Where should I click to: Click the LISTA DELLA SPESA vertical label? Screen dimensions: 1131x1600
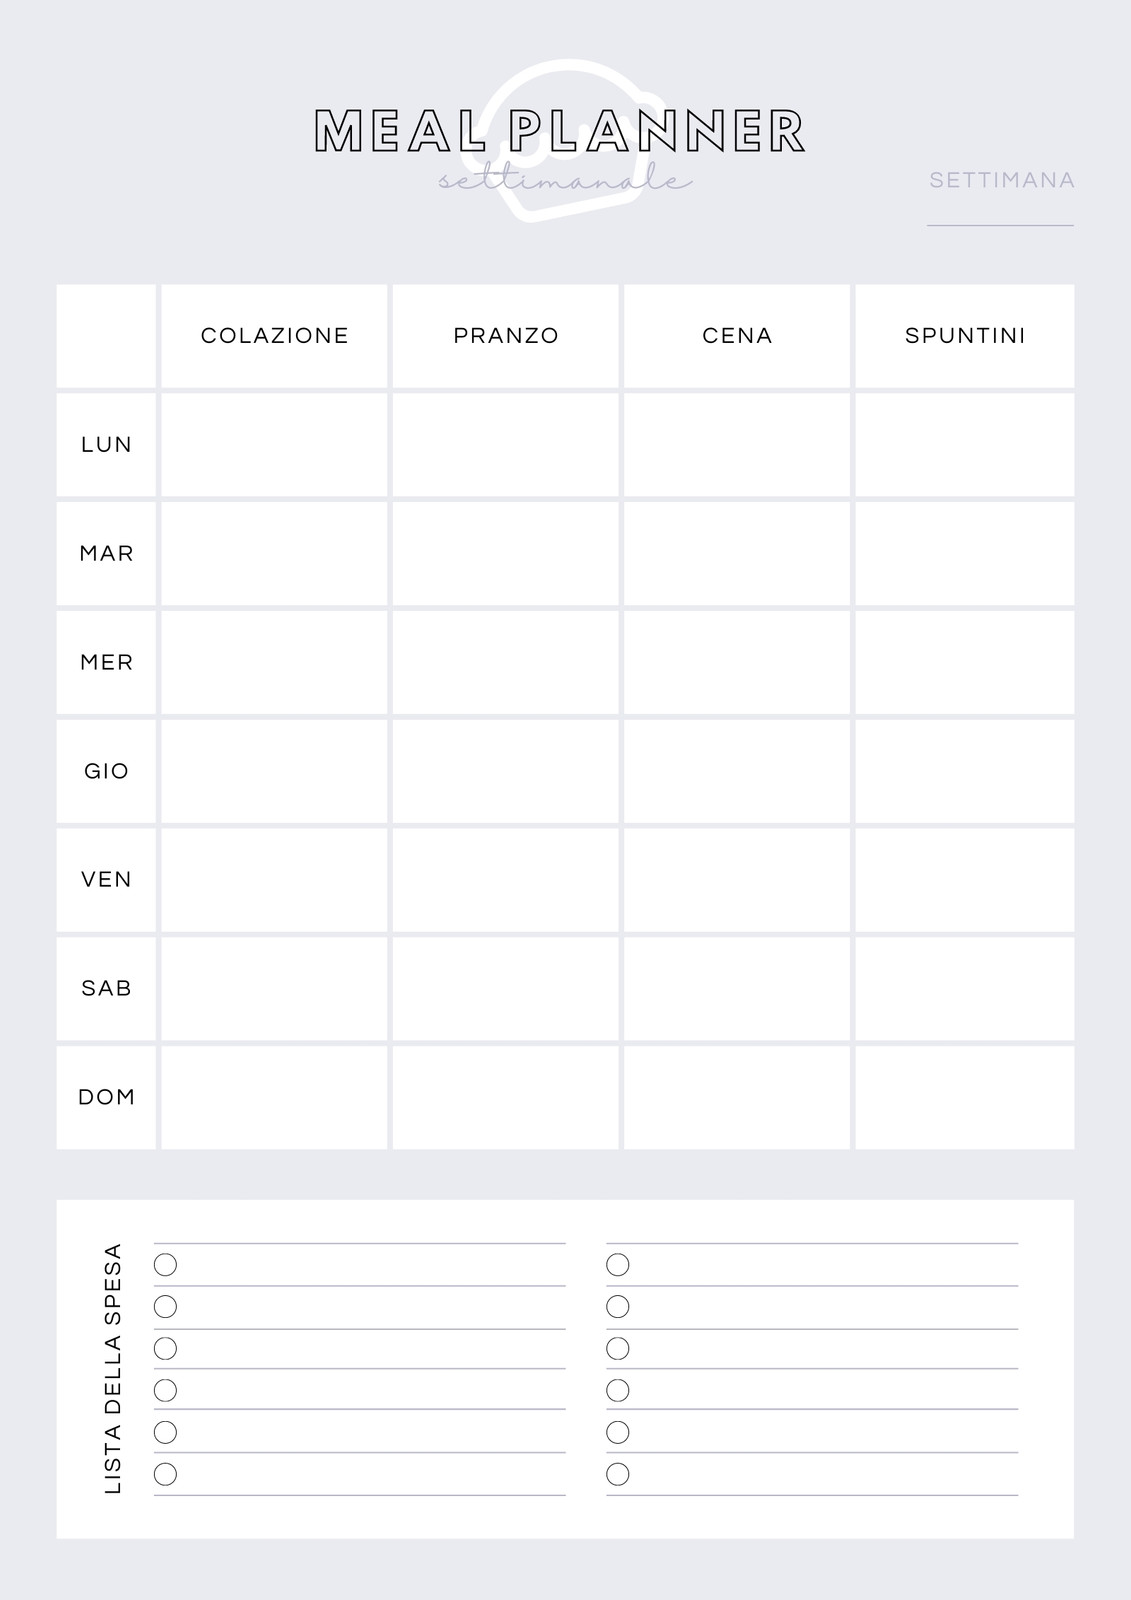tap(113, 1369)
